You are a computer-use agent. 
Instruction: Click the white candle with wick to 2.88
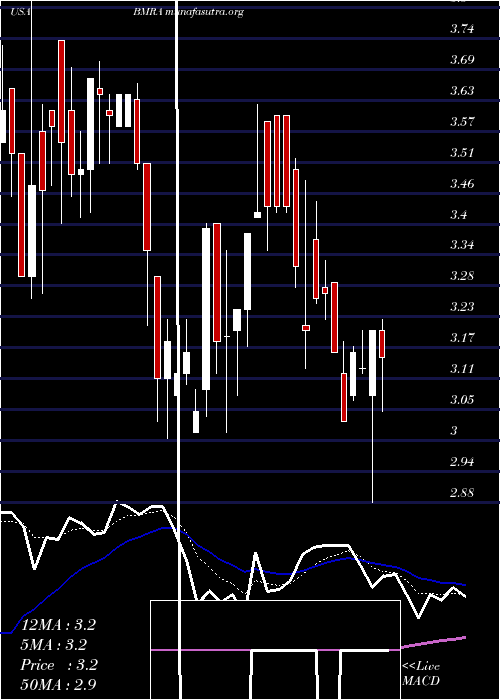(x=372, y=363)
